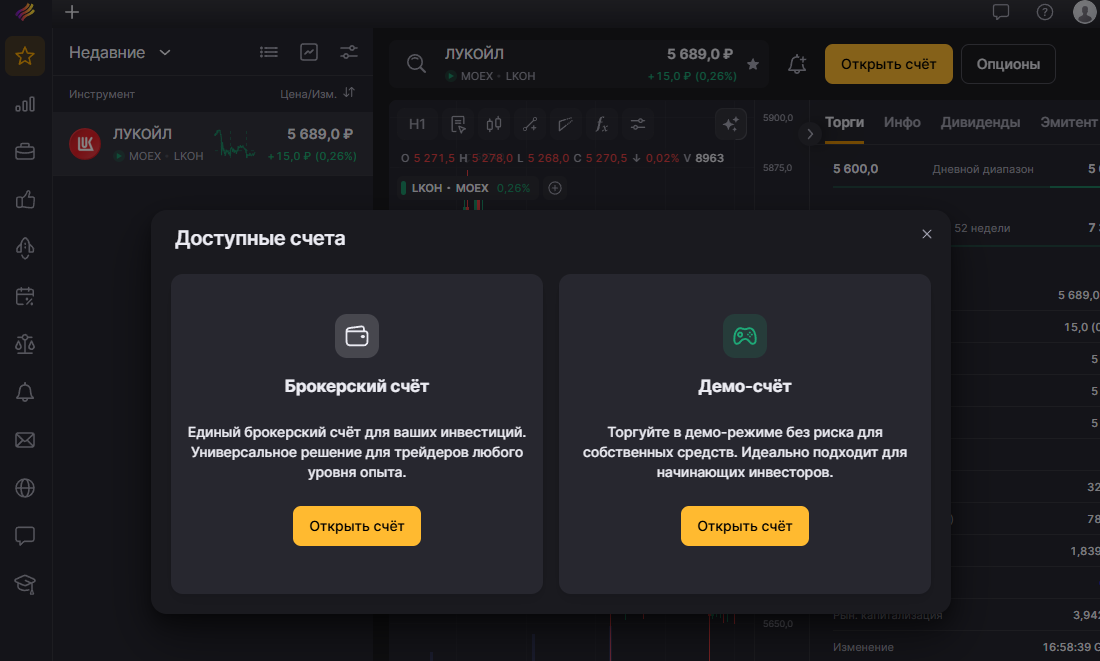This screenshot has width=1100, height=661.
Task: Select the trading ideas thumbs-up icon
Action: coord(25,200)
